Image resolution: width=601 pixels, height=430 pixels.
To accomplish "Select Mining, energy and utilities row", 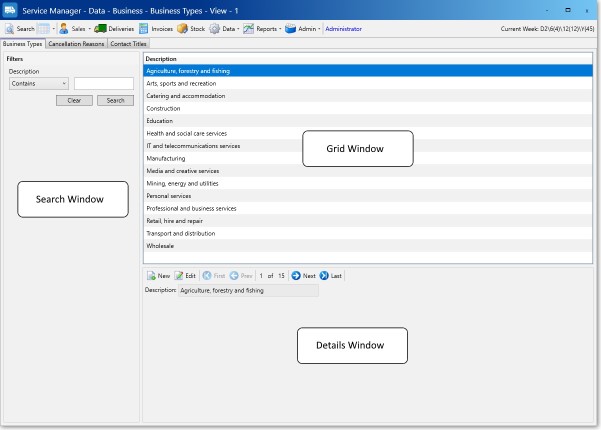I will (368, 184).
